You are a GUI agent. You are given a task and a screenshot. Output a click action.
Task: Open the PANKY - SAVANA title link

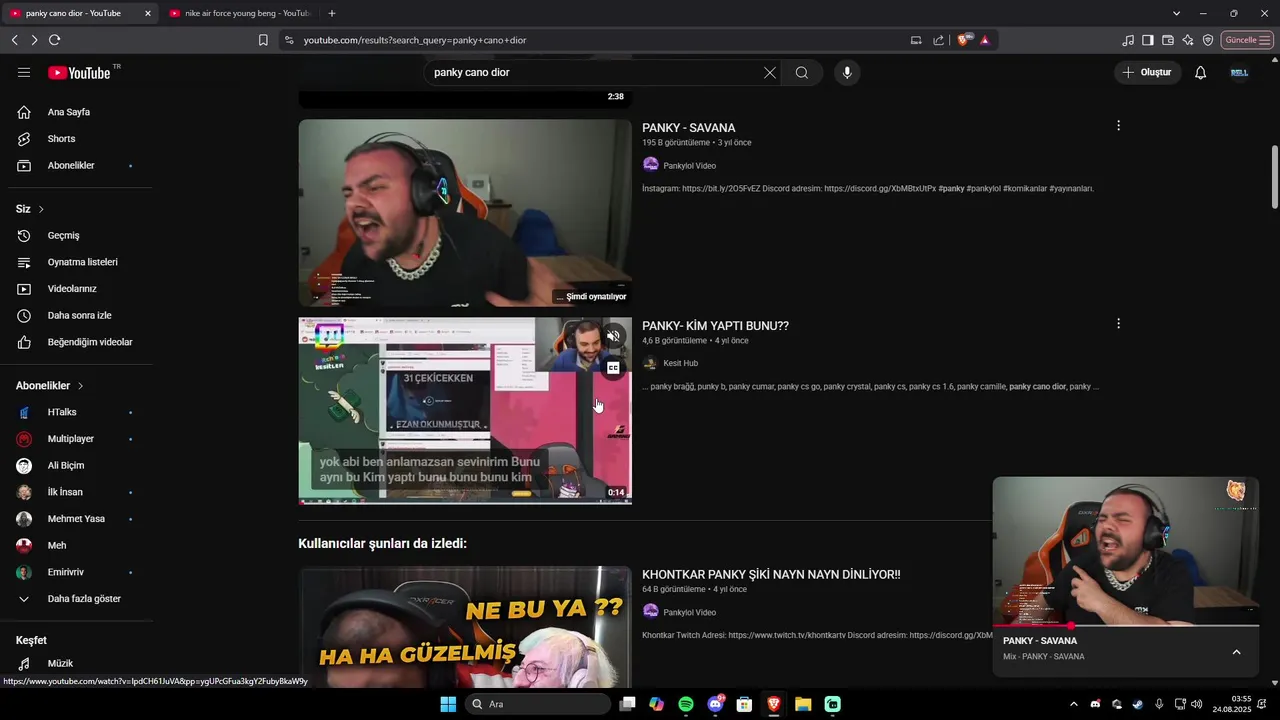click(x=689, y=128)
